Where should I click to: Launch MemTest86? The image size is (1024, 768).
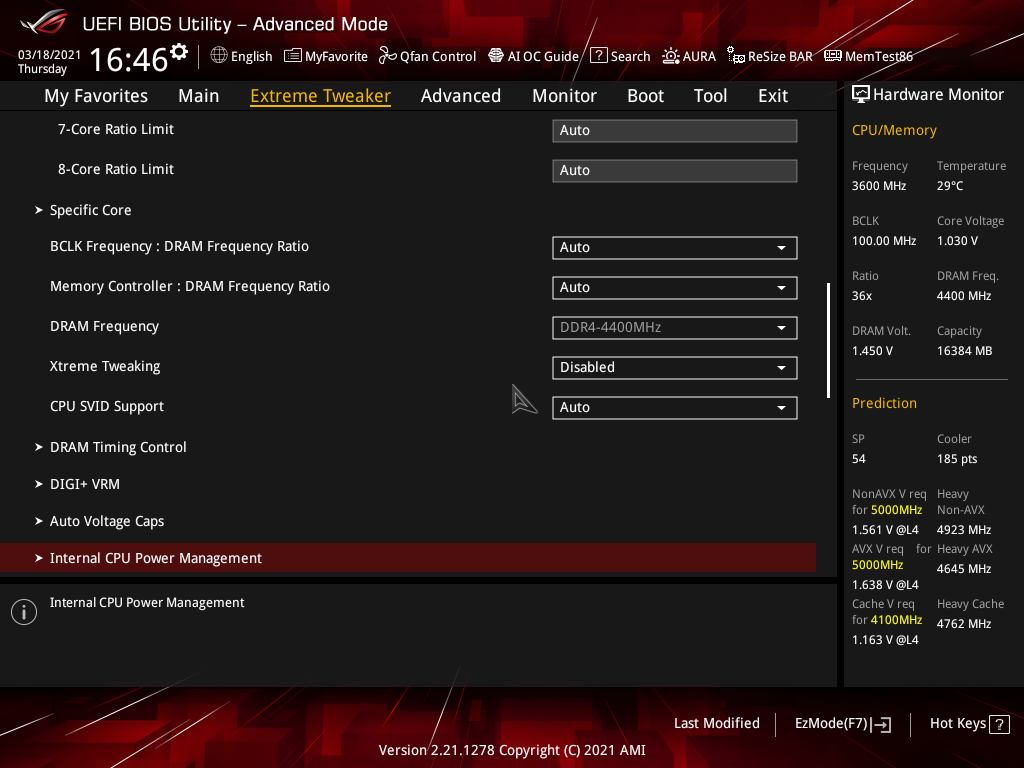tap(869, 56)
